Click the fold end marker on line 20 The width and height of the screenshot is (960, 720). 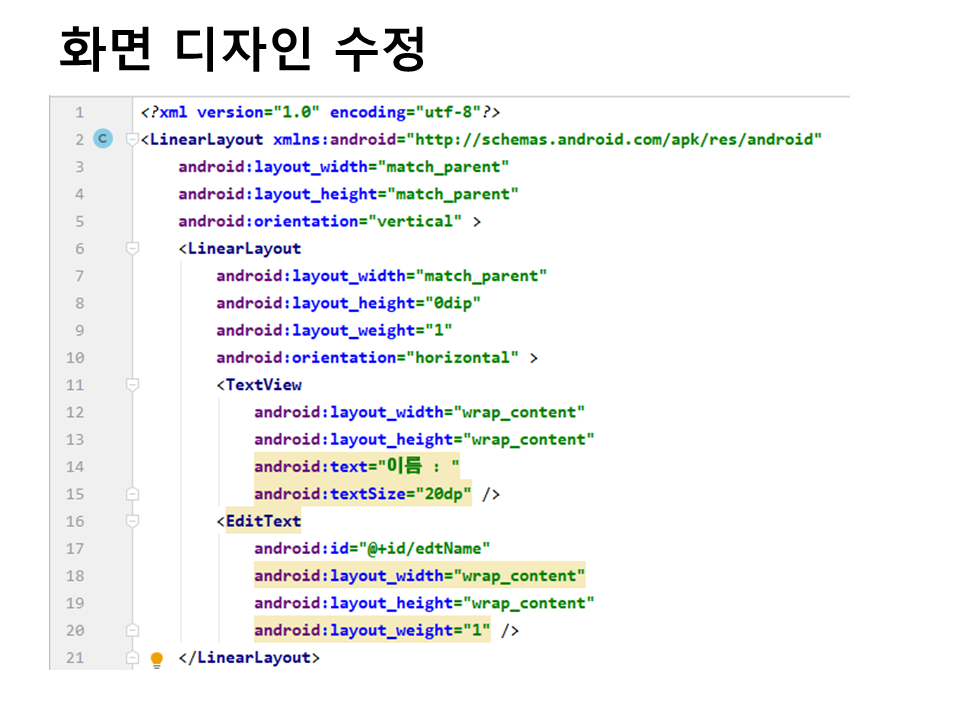pyautogui.click(x=132, y=630)
